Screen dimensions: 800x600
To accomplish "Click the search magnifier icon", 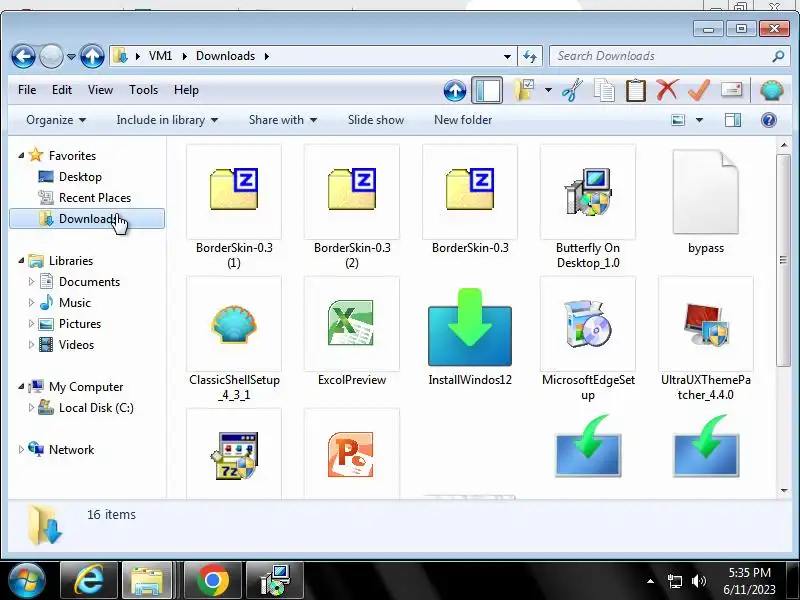I will coord(778,56).
